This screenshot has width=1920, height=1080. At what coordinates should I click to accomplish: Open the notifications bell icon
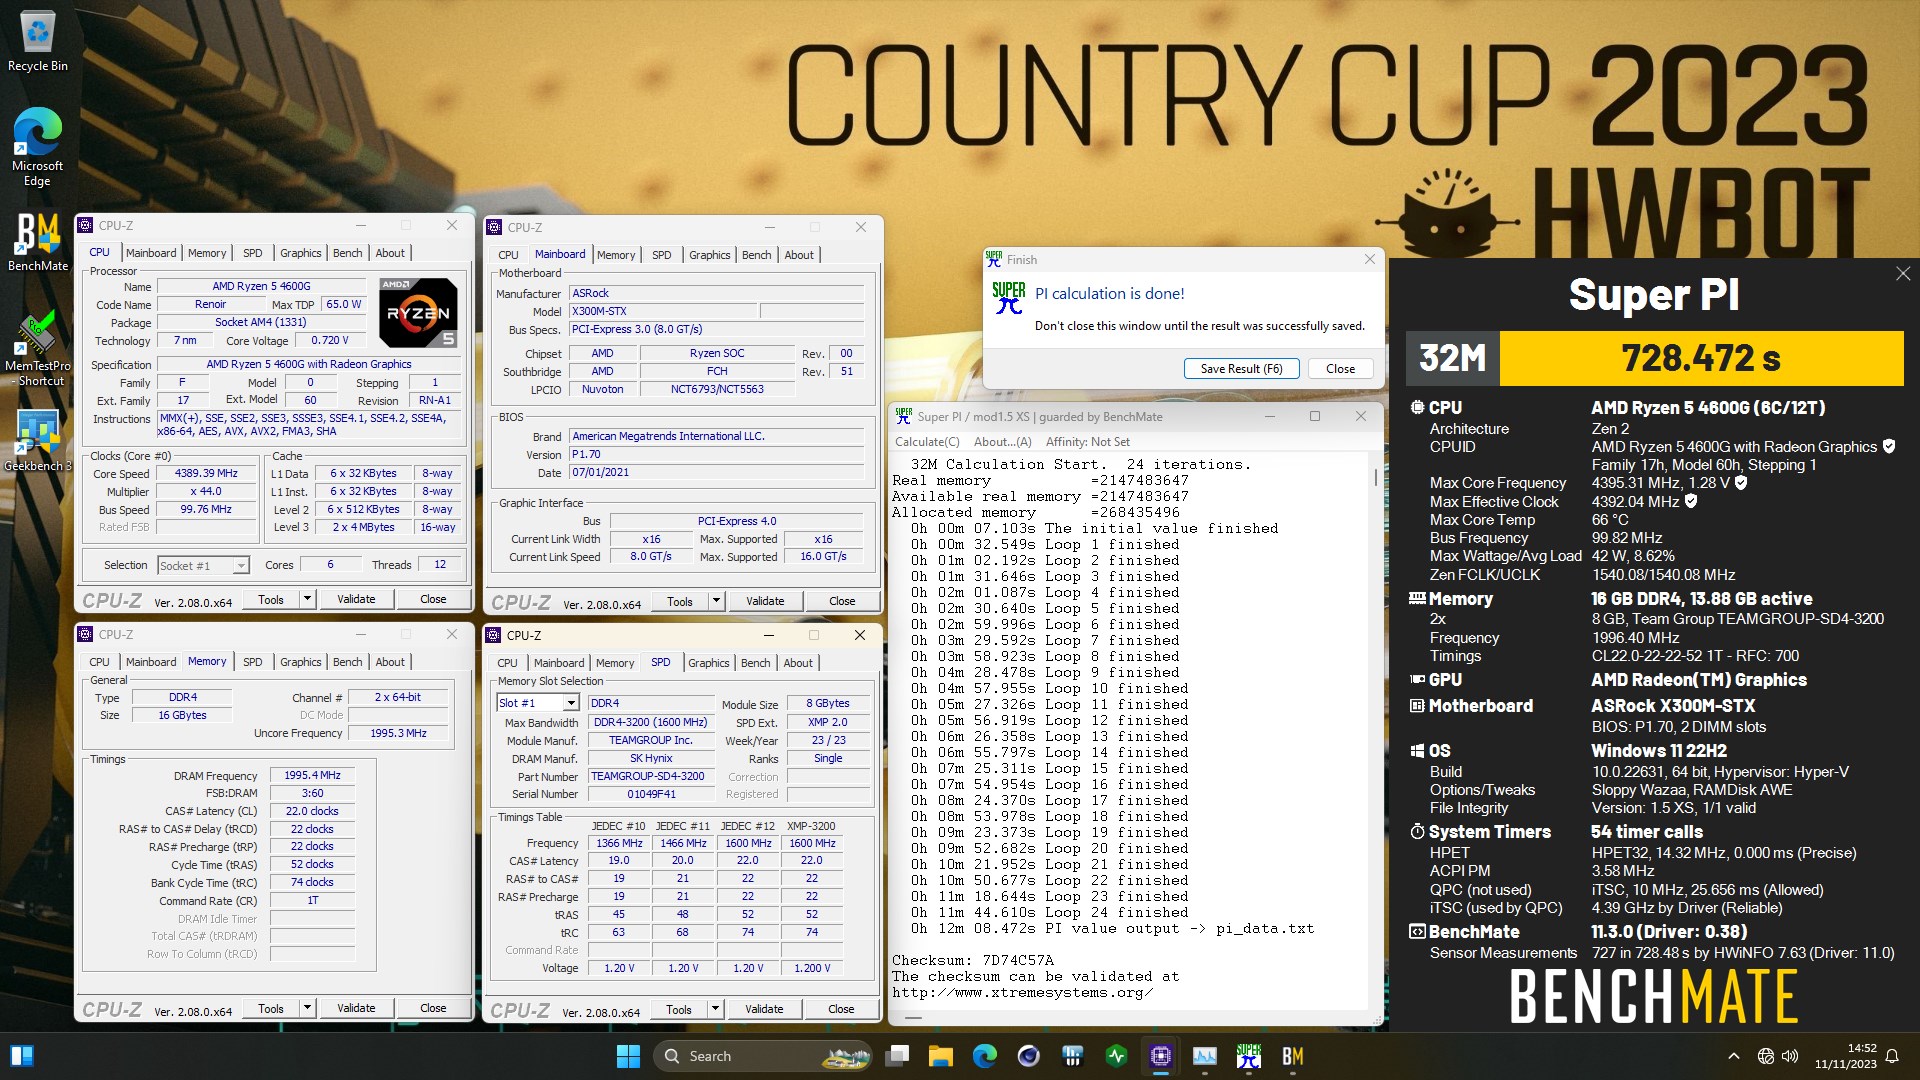1892,1056
